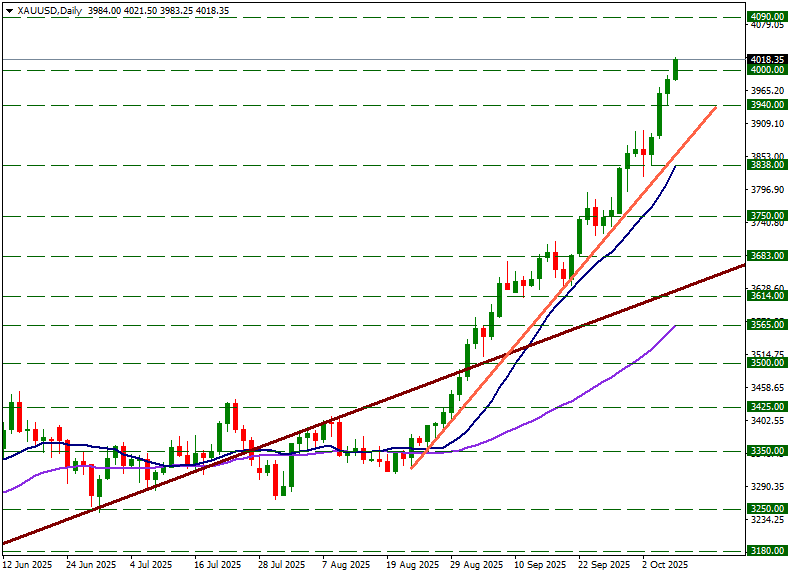Select the 3940.00 price level label
Viewport: 791px width, 576px height.
point(766,105)
